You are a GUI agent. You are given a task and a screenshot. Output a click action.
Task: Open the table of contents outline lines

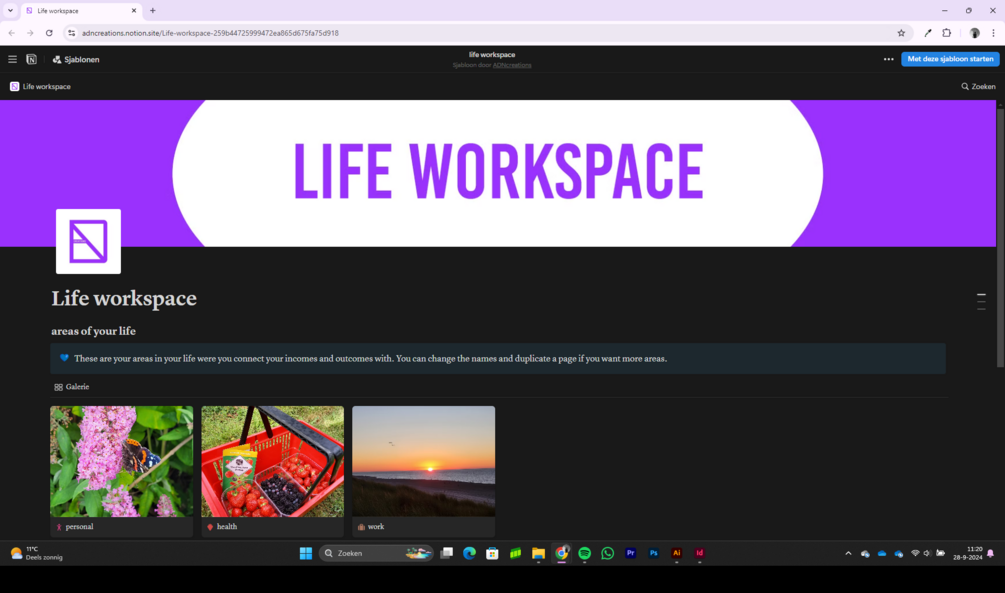(981, 301)
